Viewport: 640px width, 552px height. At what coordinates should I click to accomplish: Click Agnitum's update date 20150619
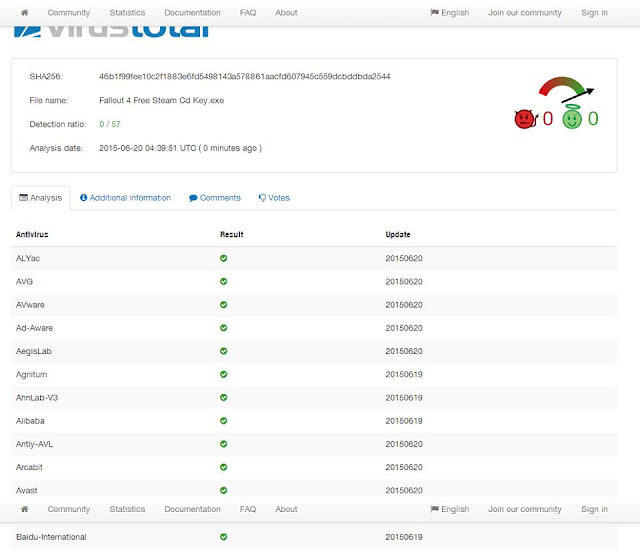404,374
